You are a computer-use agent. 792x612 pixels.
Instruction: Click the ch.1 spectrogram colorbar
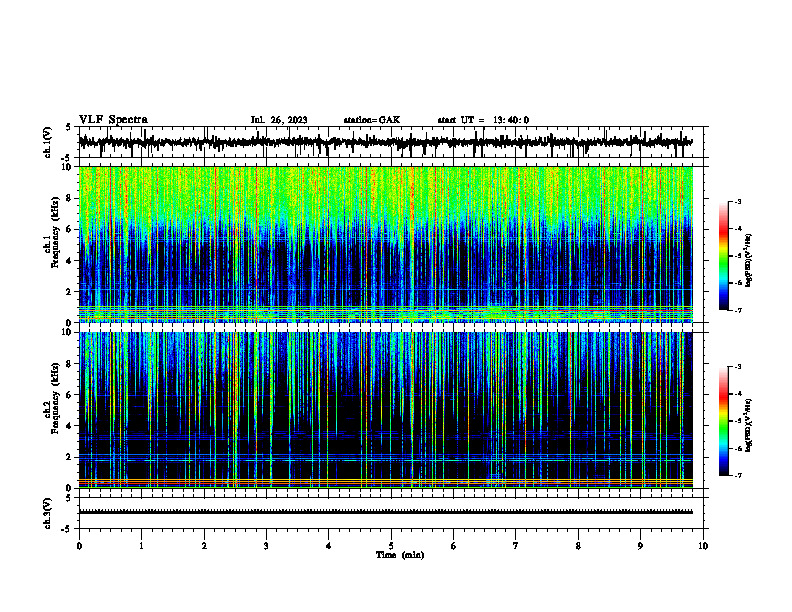point(724,256)
